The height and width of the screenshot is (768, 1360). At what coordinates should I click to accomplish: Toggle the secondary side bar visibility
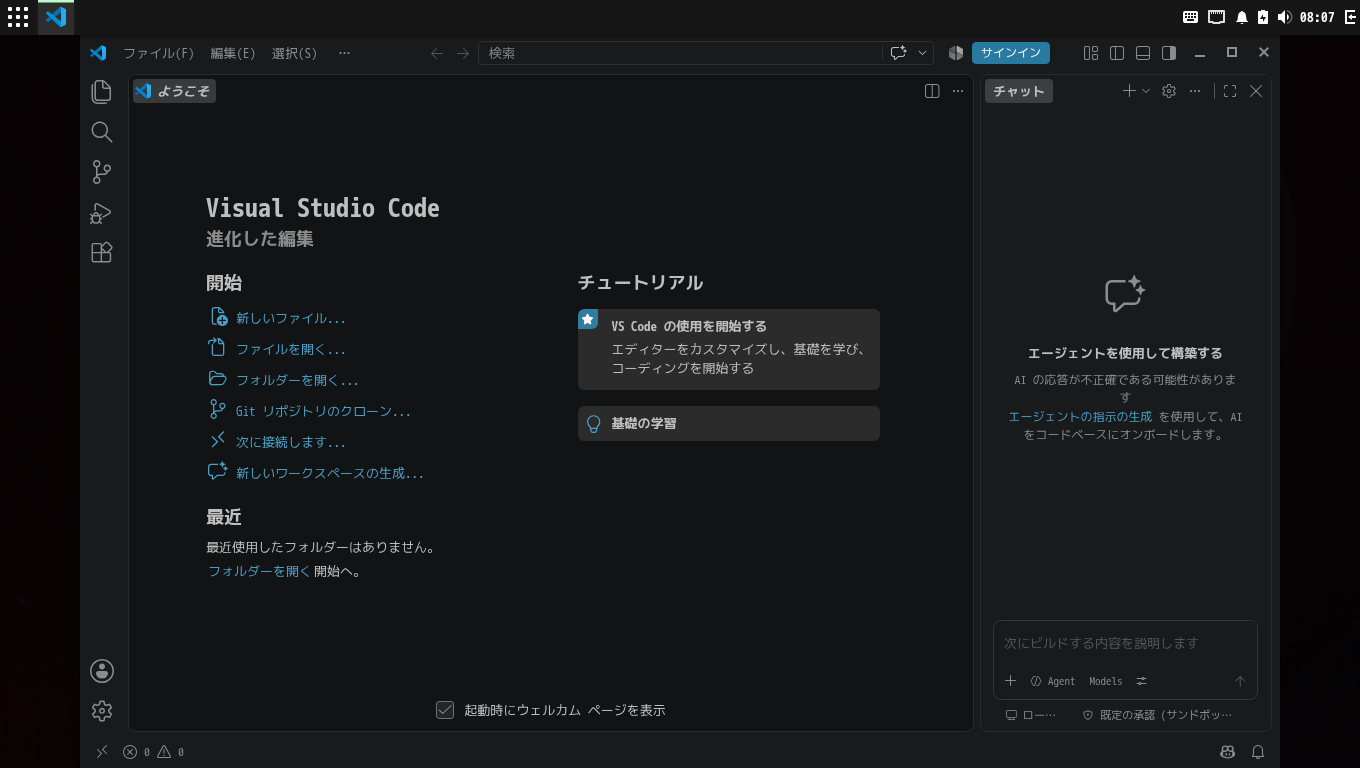click(x=1169, y=53)
